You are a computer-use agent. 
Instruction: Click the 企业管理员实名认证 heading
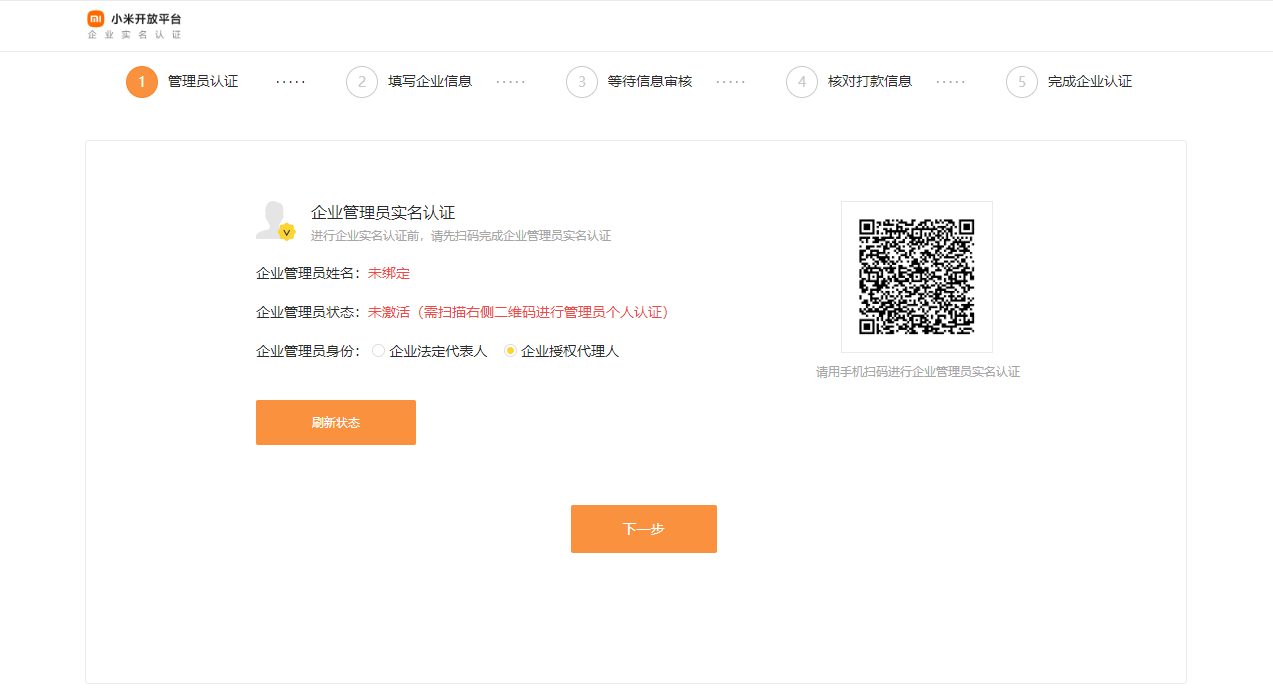(383, 212)
